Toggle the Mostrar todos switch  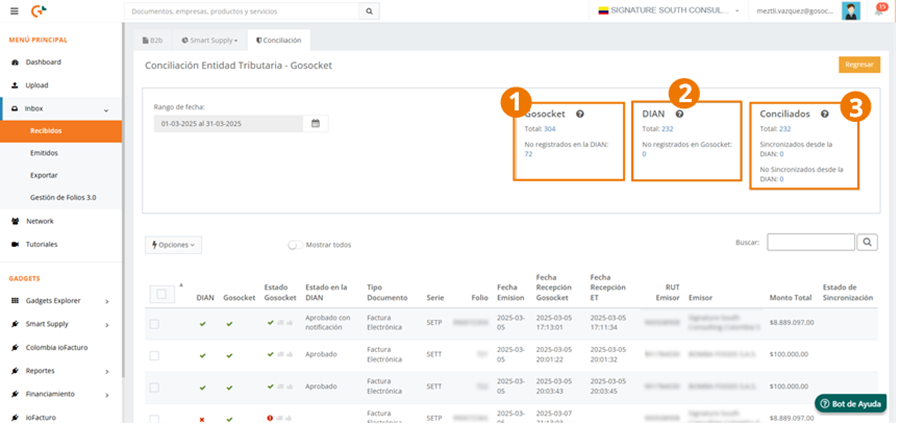click(x=296, y=245)
